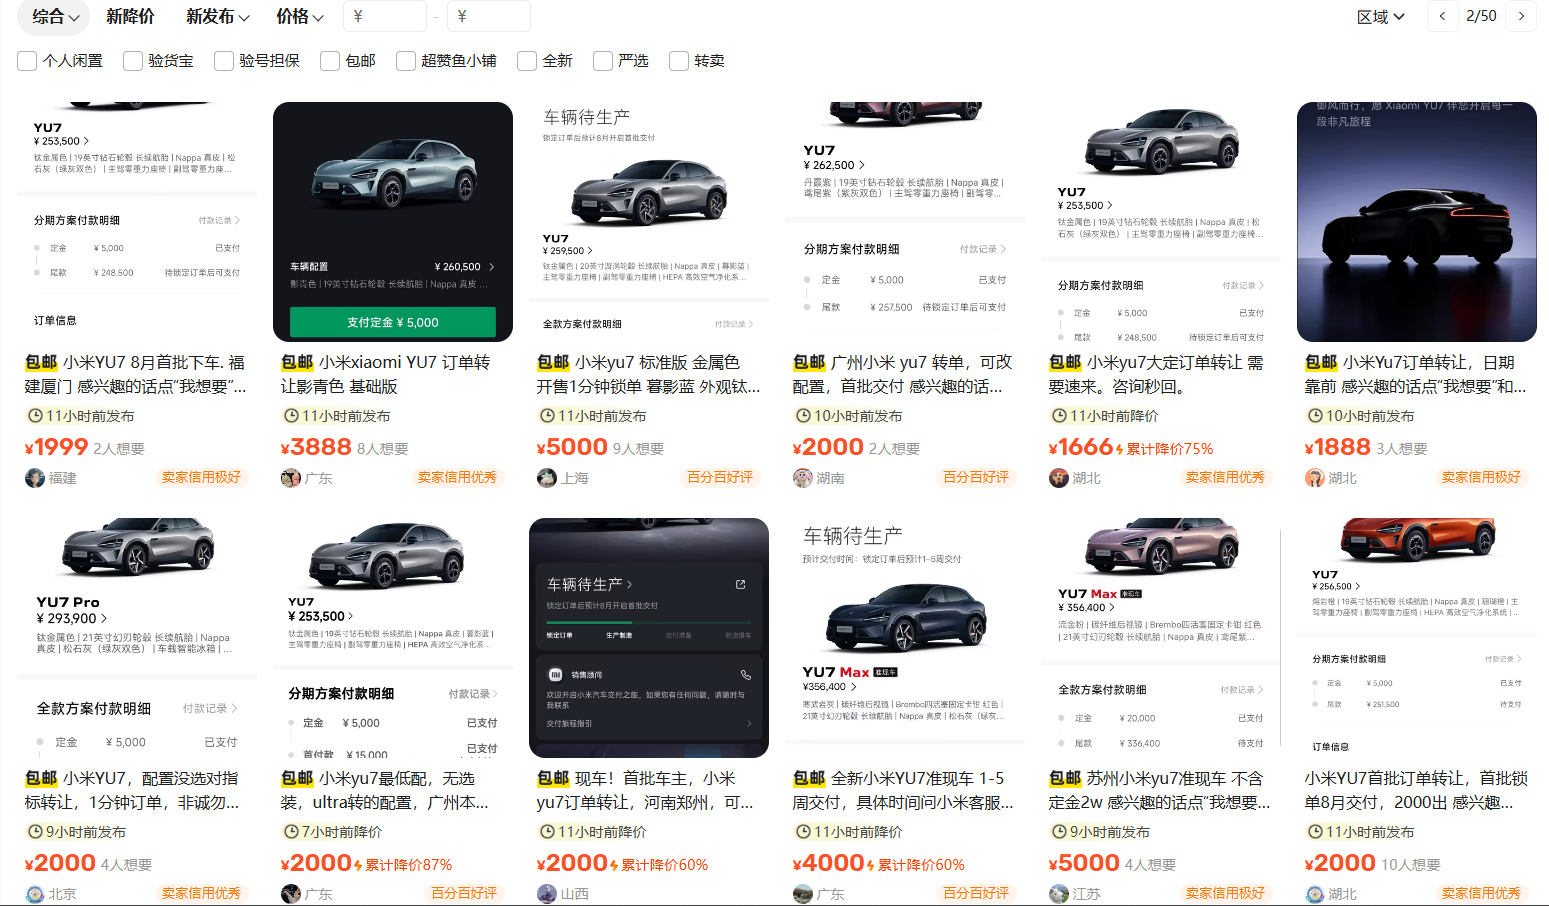Enable the 超赞鱼小铺 checkbox
Screen dimensions: 1549x906
pos(406,61)
